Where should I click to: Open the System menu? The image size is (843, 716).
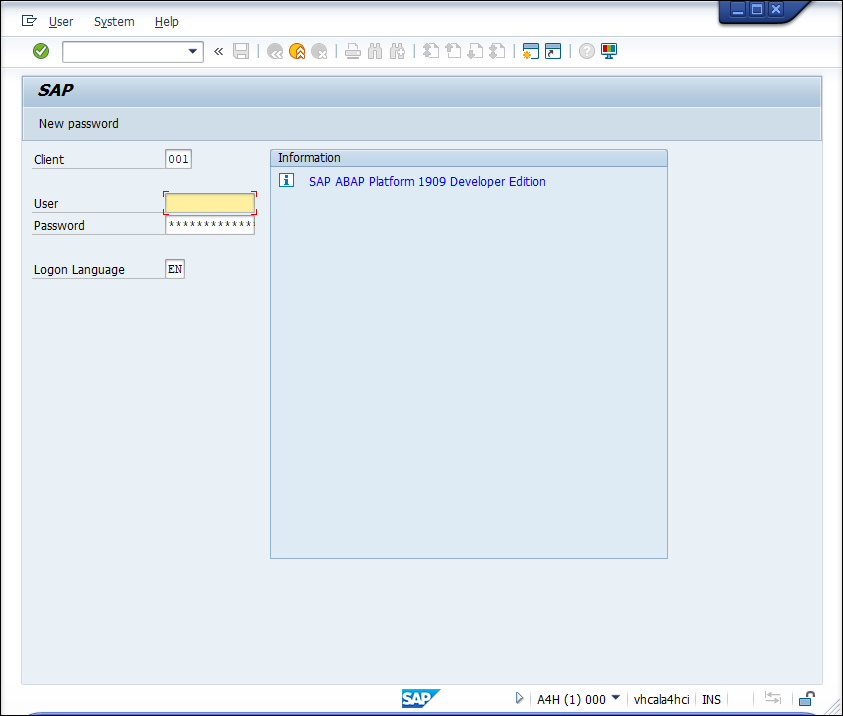click(114, 22)
